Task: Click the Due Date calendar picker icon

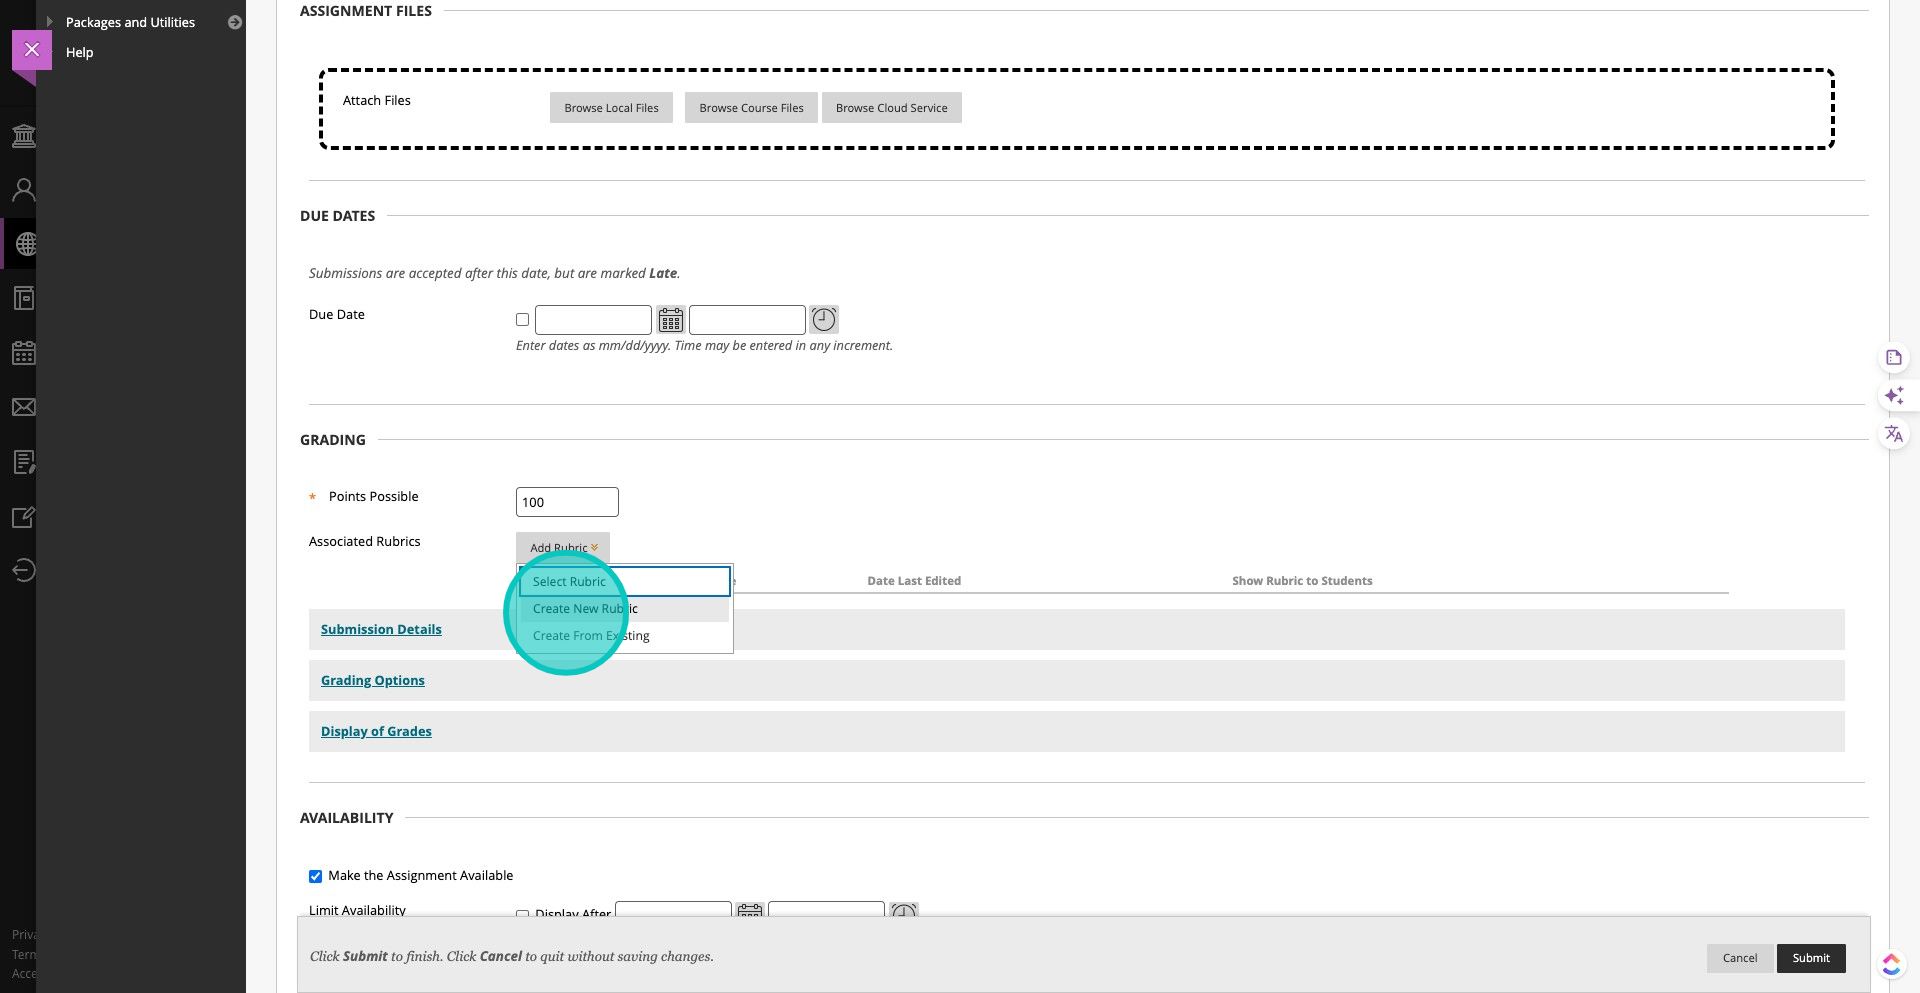Action: click(670, 320)
